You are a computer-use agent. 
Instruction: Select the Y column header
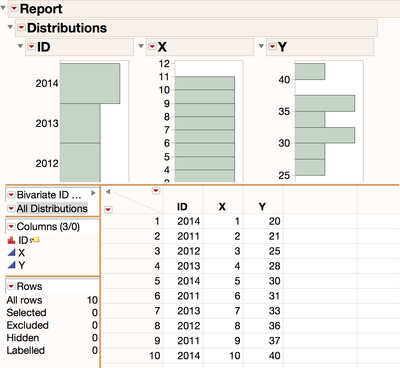tap(262, 207)
